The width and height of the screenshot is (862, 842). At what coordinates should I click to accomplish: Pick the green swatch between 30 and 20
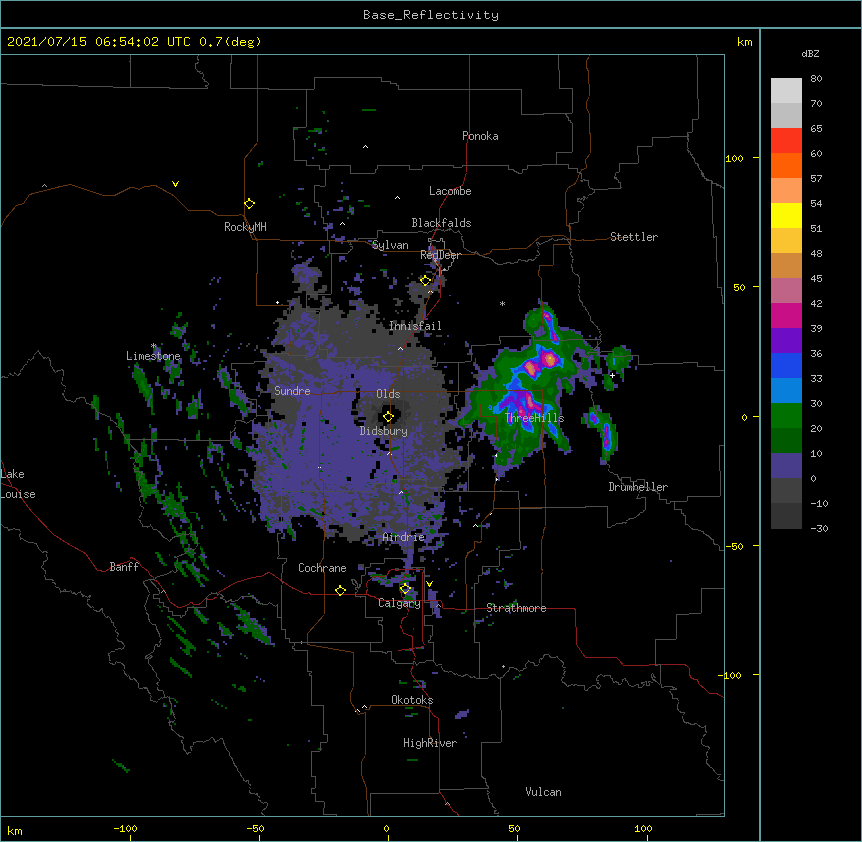pyautogui.click(x=786, y=416)
